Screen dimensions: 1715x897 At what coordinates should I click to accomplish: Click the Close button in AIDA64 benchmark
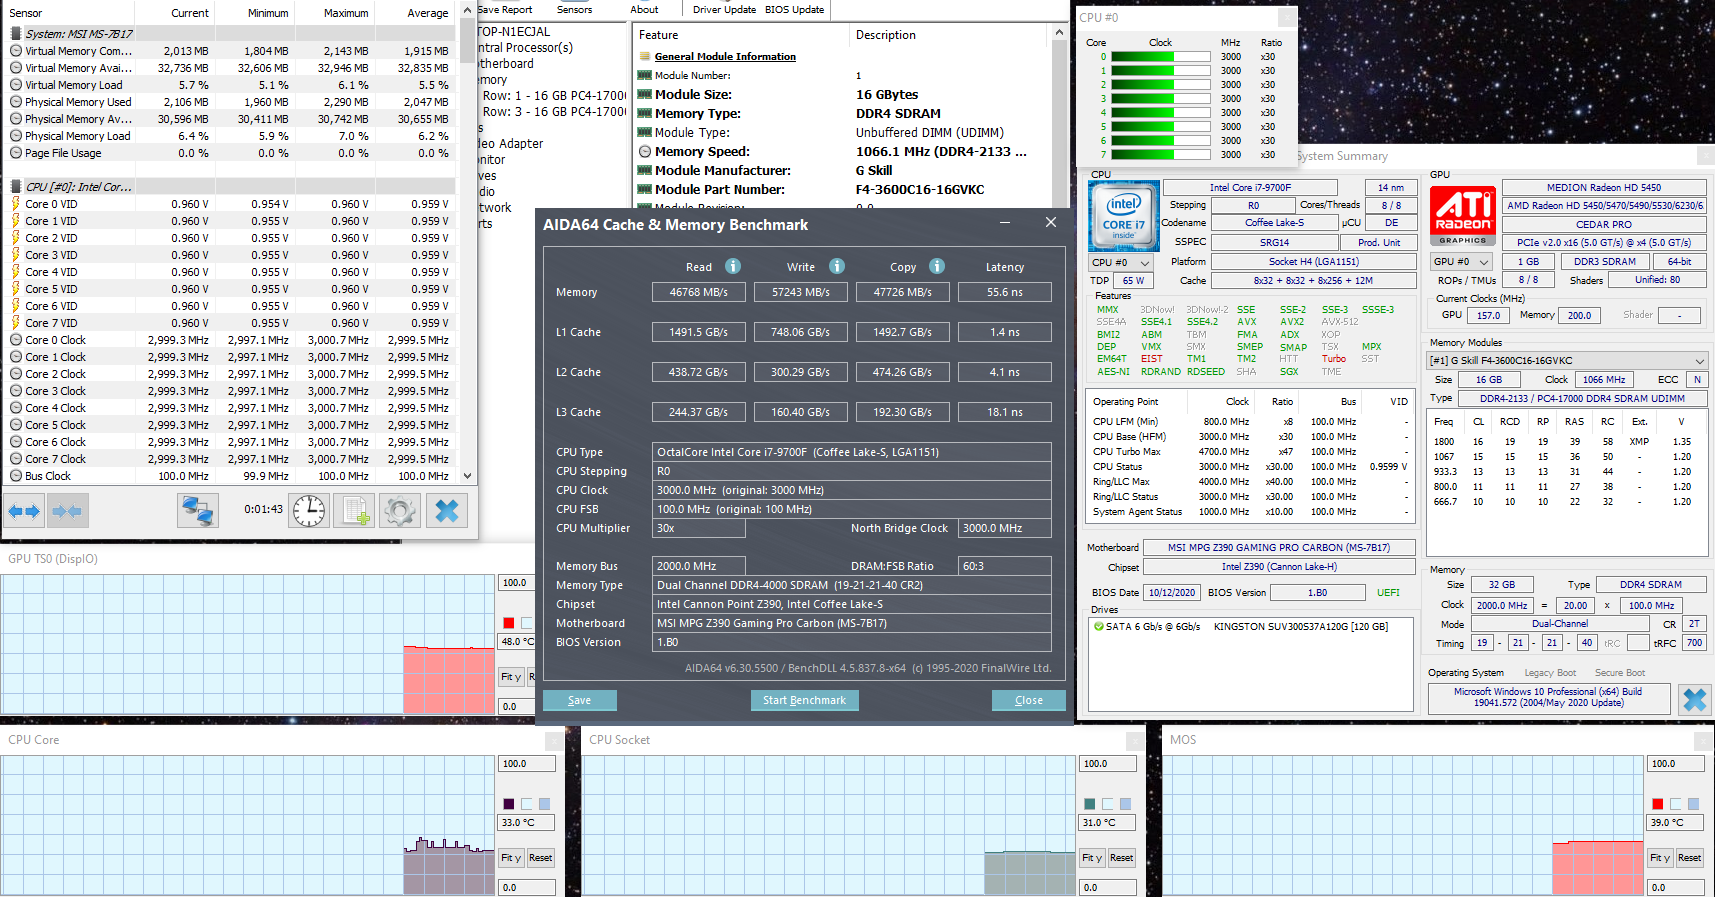tap(1028, 700)
